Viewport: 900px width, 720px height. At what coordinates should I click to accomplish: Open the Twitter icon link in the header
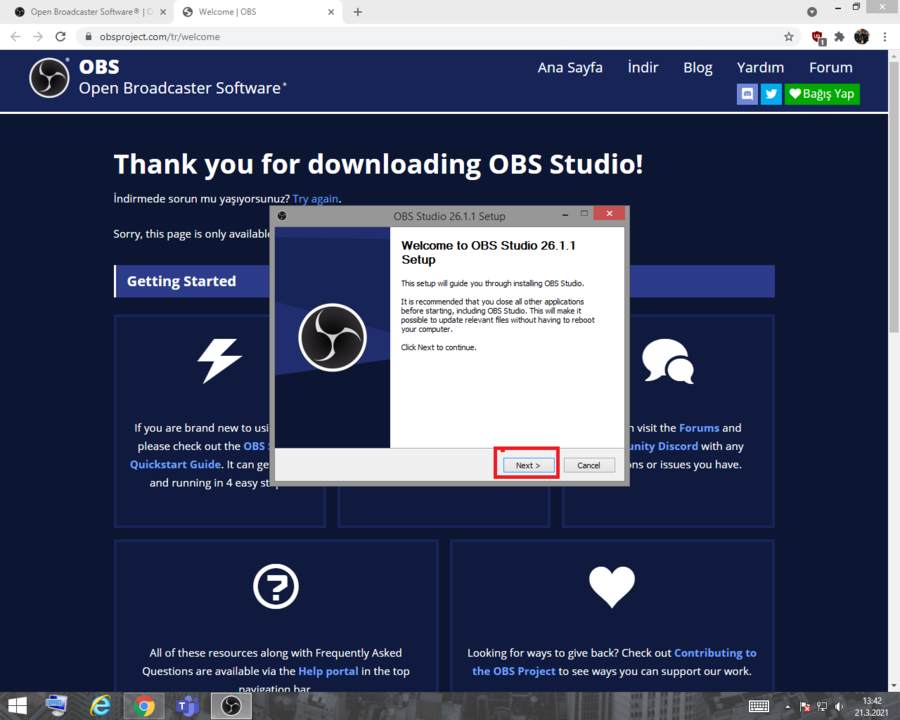click(771, 94)
